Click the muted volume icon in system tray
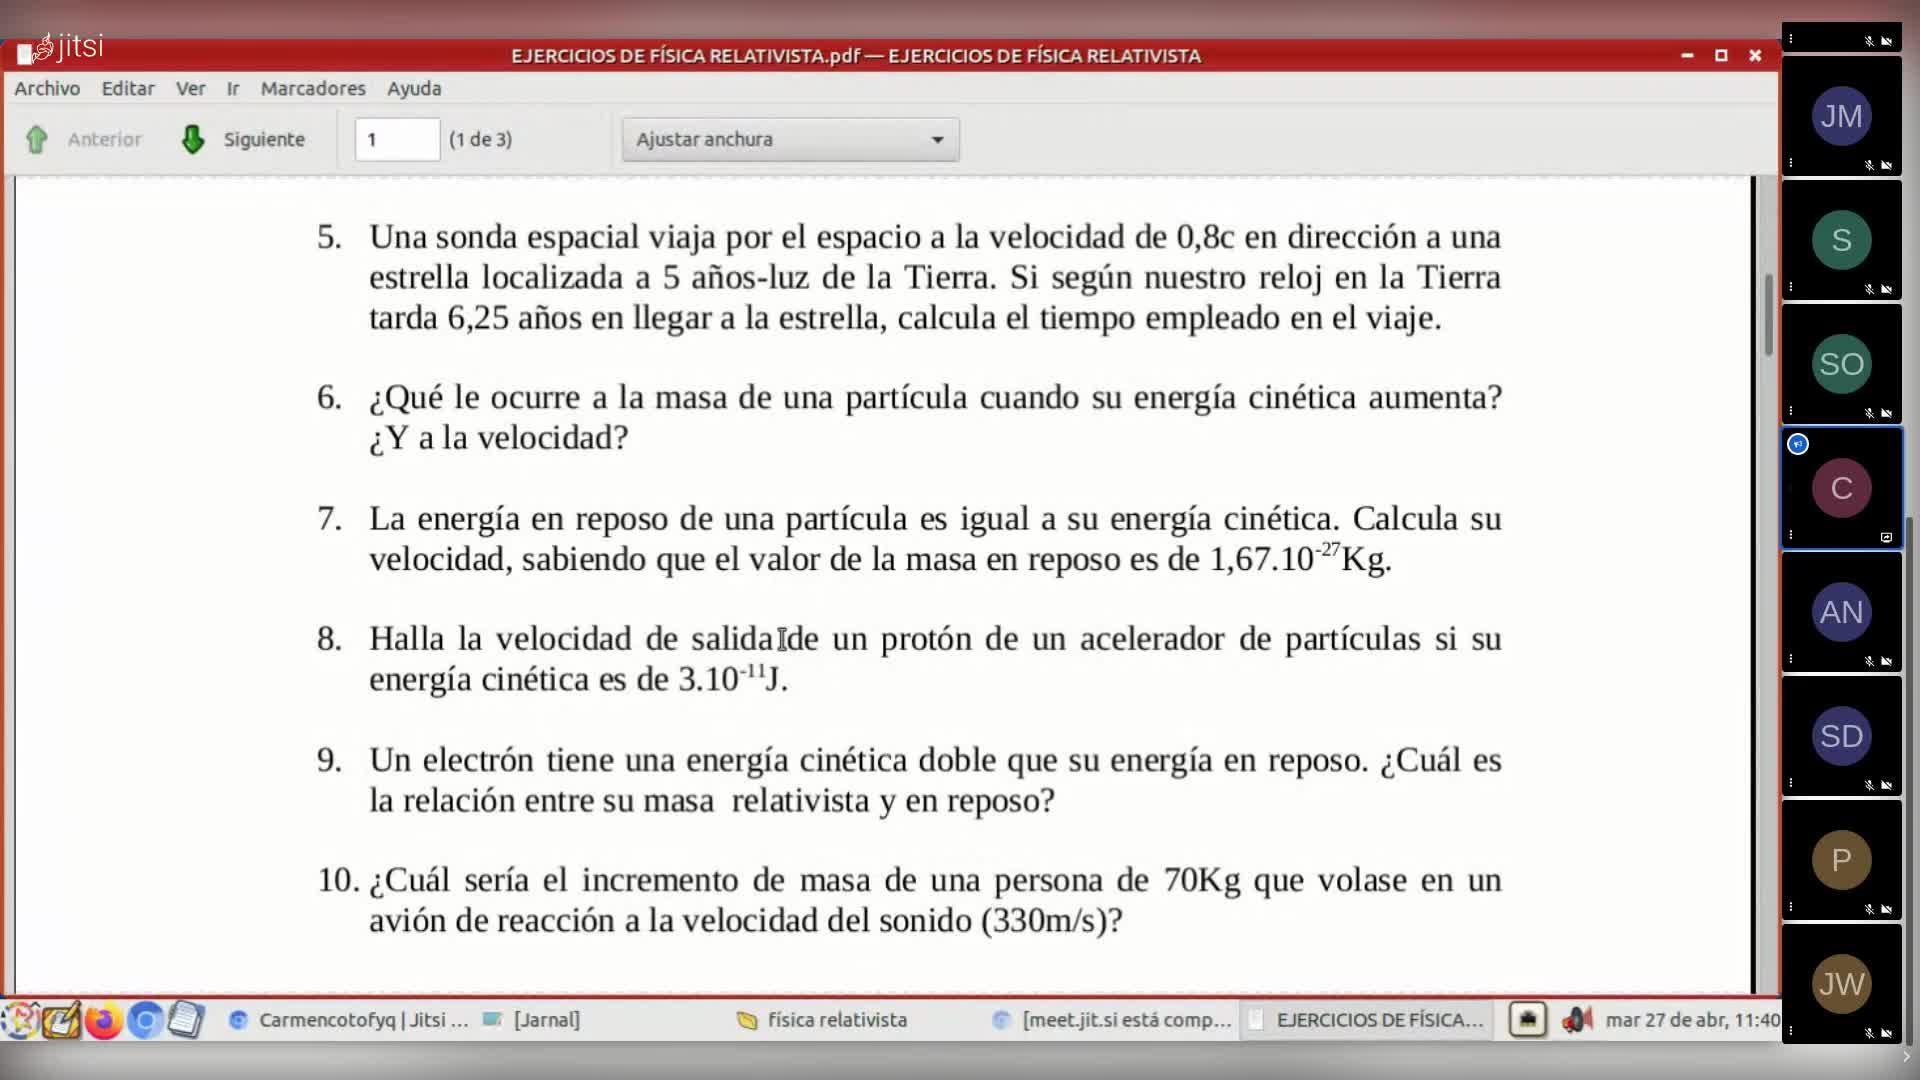The height and width of the screenshot is (1080, 1920). 1576,1020
